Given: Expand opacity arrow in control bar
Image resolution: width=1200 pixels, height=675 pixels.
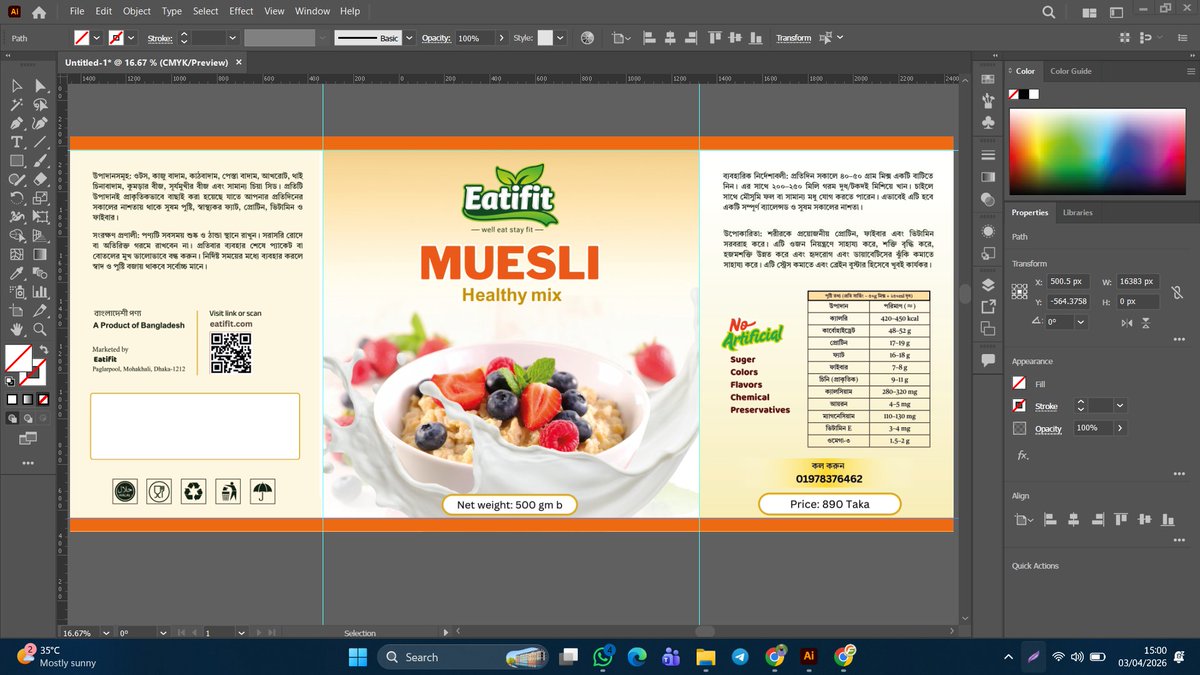Looking at the screenshot, I should (x=502, y=38).
